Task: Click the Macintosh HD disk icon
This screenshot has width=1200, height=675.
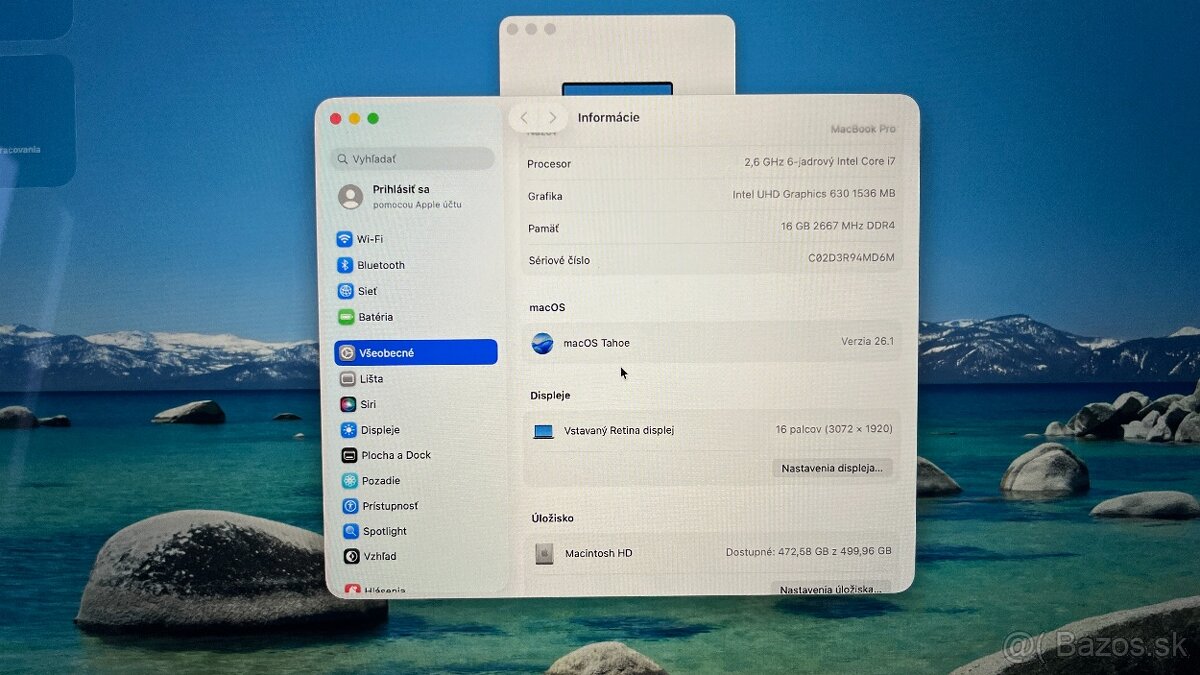Action: 544,553
